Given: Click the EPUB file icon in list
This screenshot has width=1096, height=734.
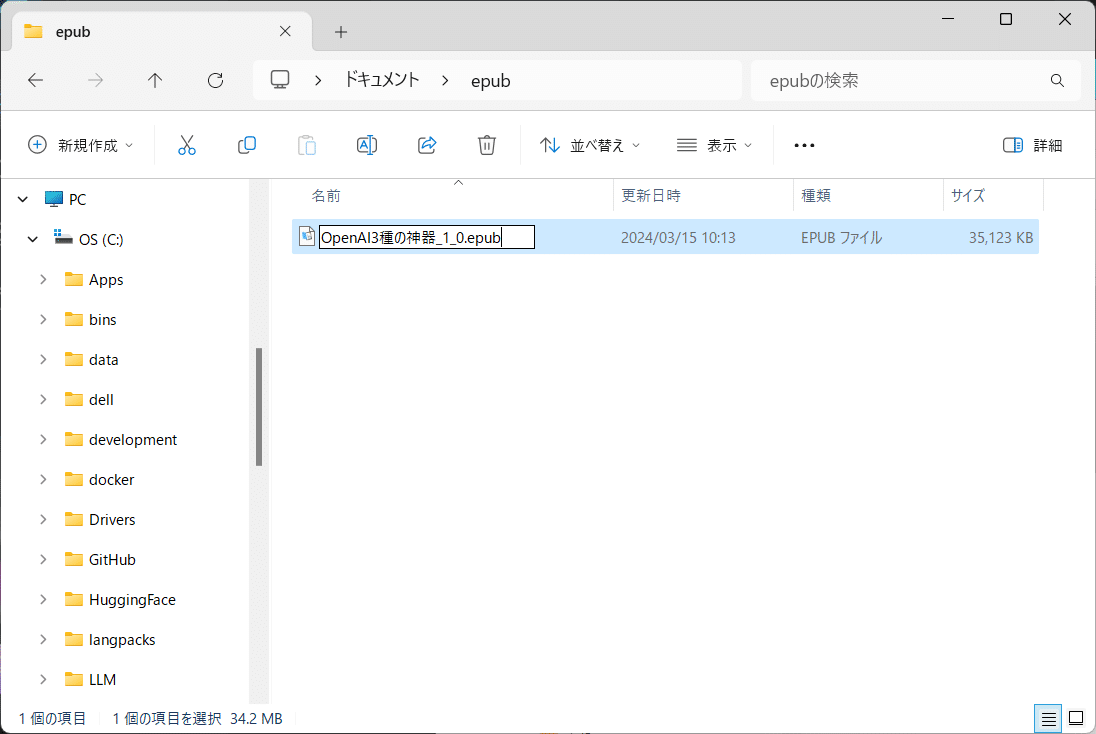Looking at the screenshot, I should coord(307,236).
